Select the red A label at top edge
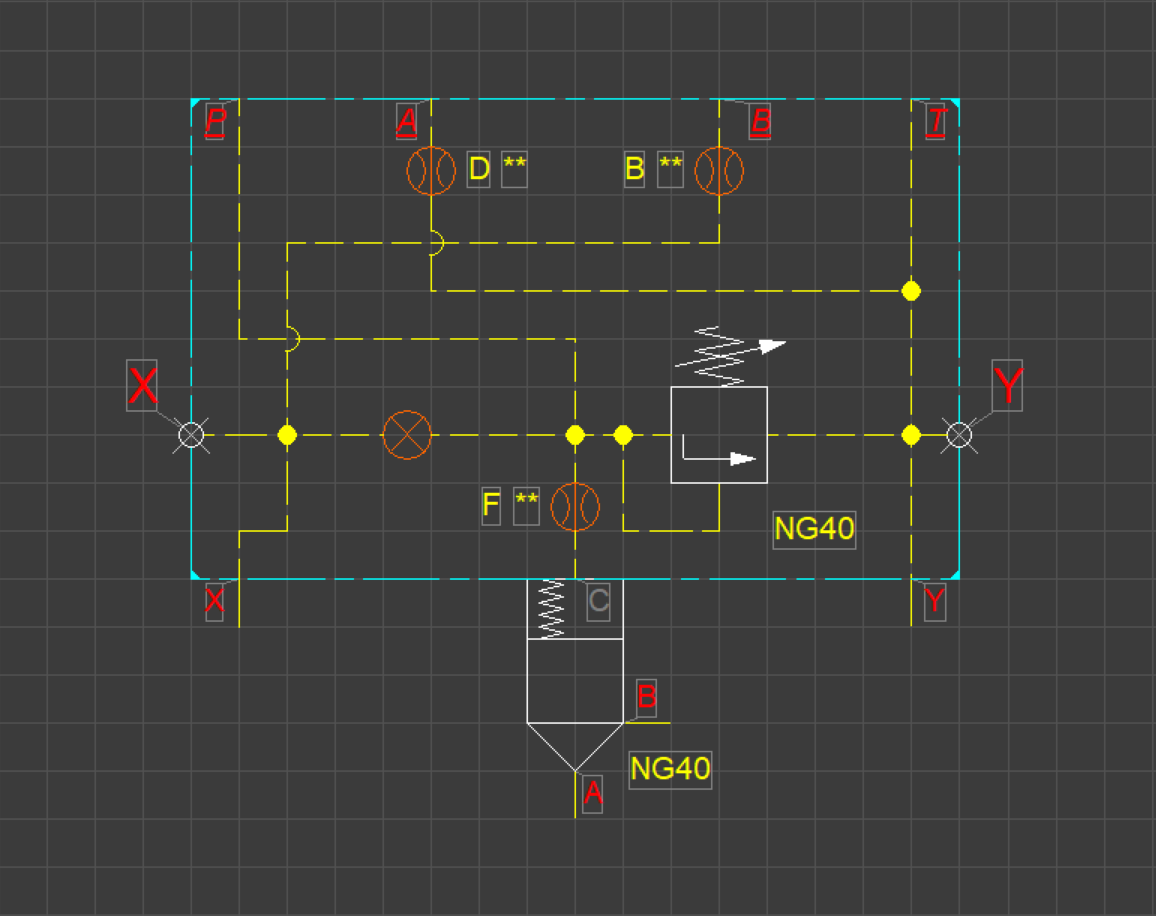 click(406, 122)
